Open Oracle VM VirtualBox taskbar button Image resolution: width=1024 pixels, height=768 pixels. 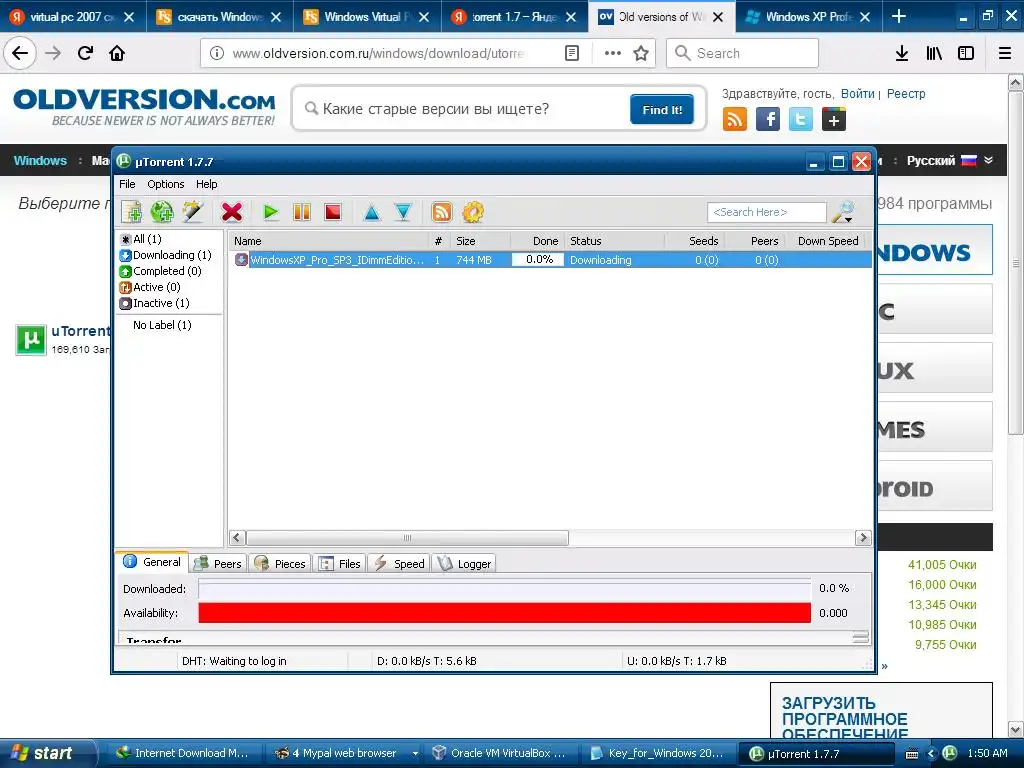click(x=500, y=754)
